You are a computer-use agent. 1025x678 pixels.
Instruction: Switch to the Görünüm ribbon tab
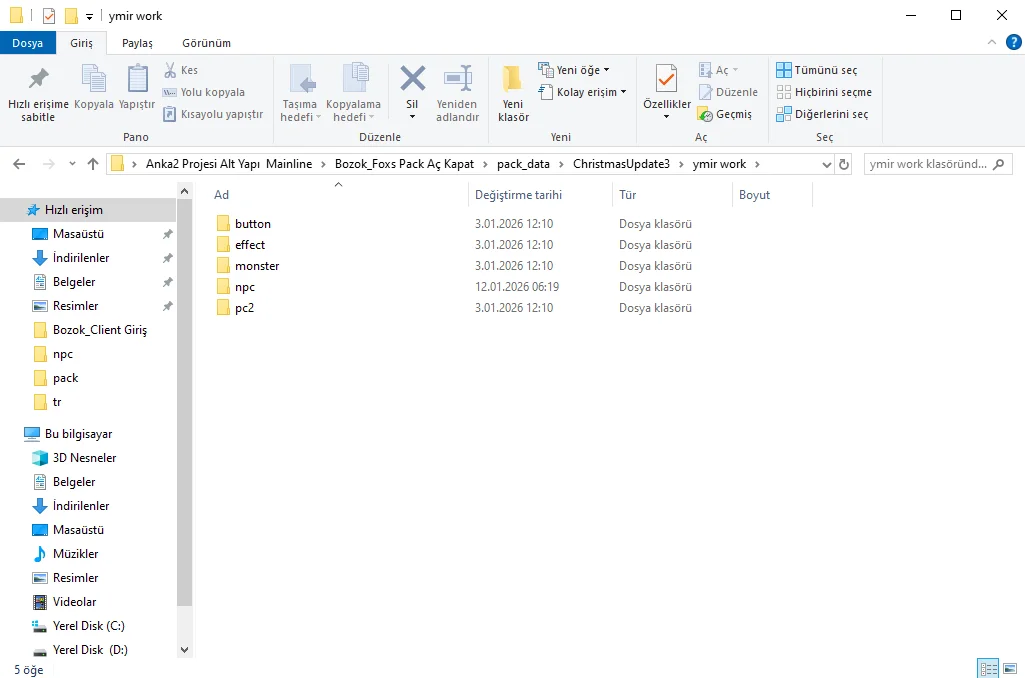[x=206, y=43]
